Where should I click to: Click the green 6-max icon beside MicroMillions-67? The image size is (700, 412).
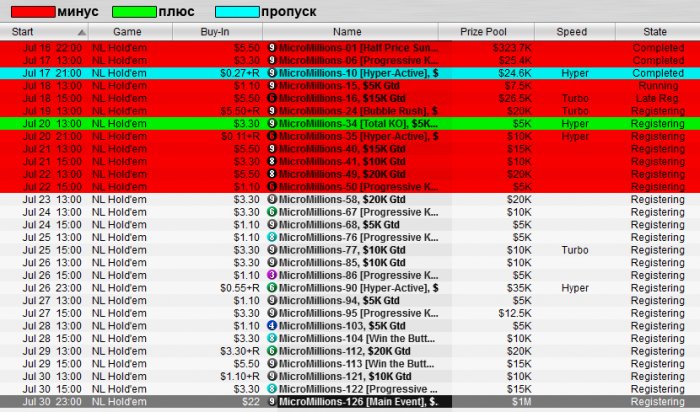272,212
